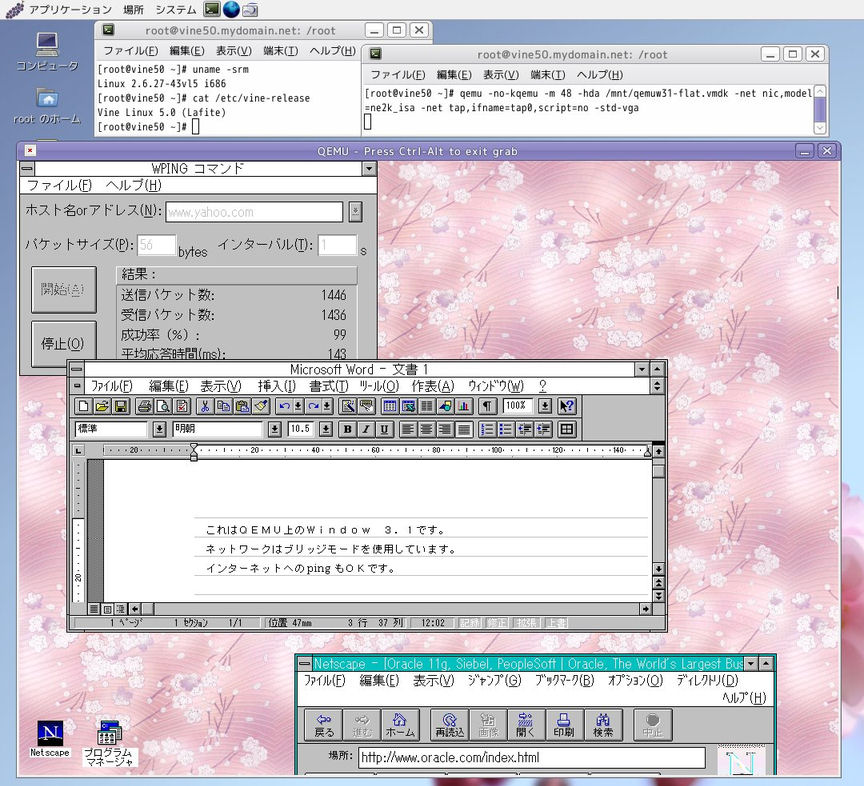Screen dimensions: 864x786
Task: Open Print Preview from Word toolbar
Action: 163,406
